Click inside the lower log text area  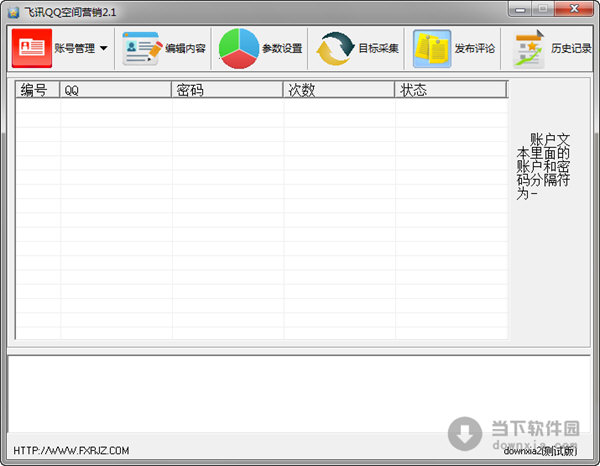pyautogui.click(x=298, y=394)
